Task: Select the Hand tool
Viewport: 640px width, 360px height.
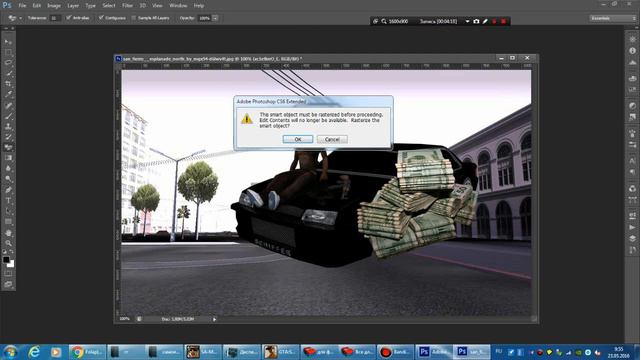Action: (8, 233)
